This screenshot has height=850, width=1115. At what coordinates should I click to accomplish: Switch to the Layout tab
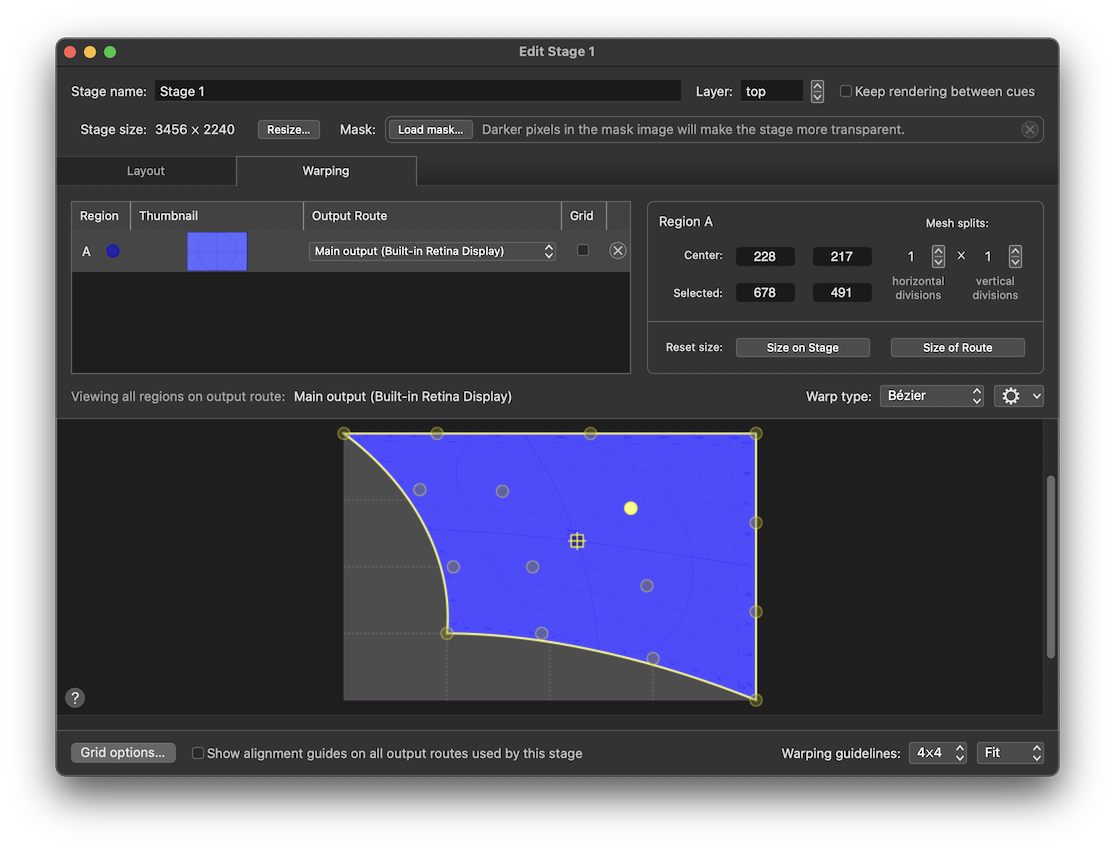click(146, 171)
